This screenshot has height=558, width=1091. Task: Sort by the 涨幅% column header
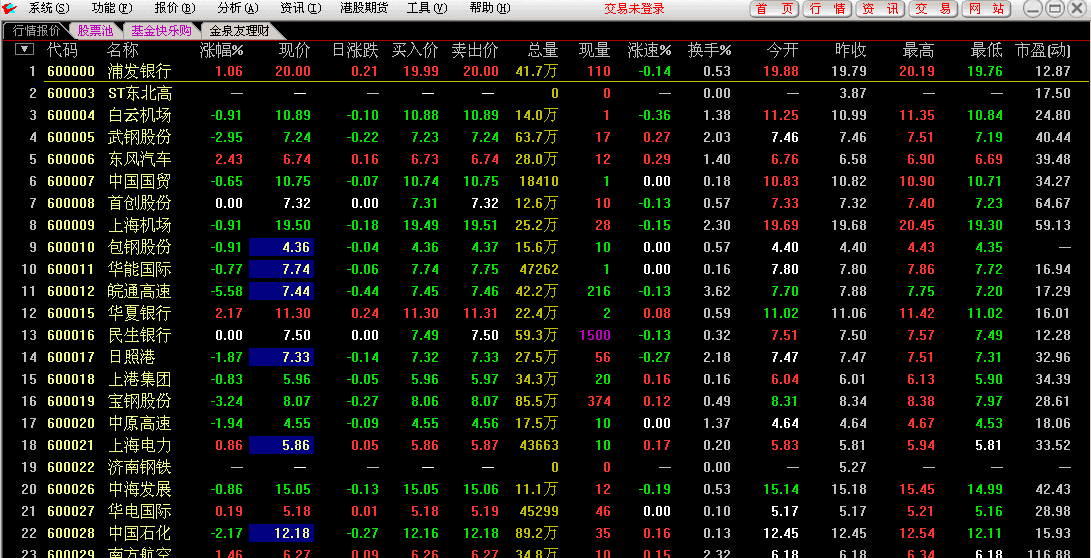(x=221, y=50)
